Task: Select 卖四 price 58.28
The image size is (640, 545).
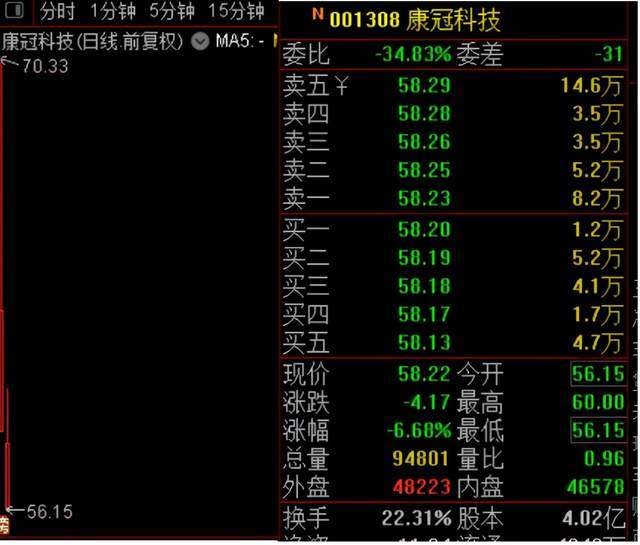Action: [x=424, y=114]
